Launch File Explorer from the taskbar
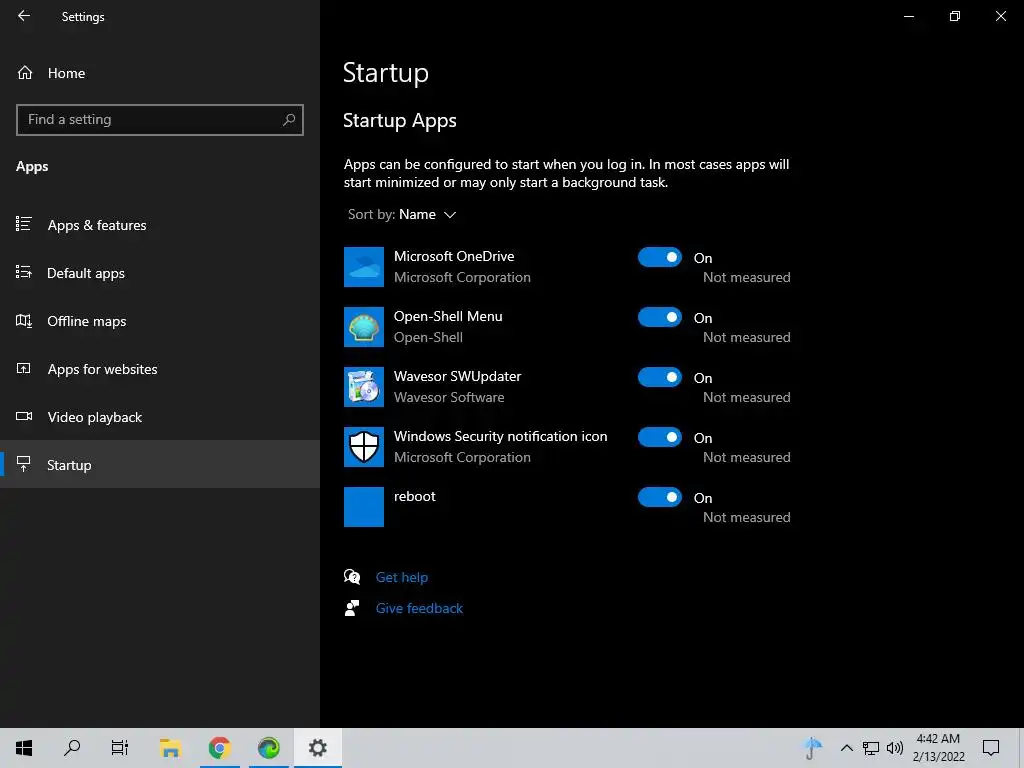Viewport: 1024px width, 768px height. [170, 748]
